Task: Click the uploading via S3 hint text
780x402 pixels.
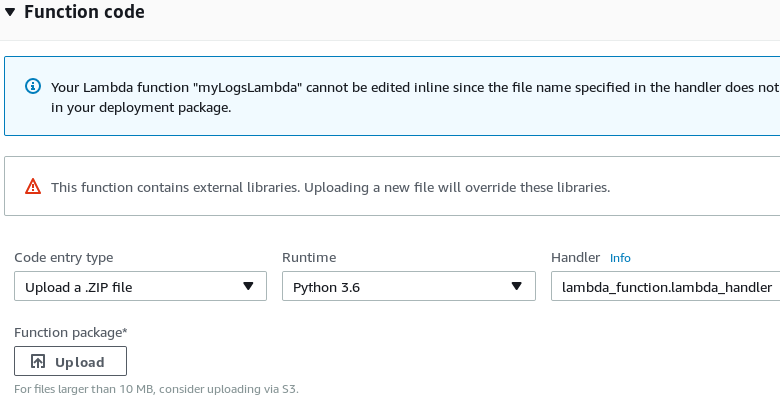Action: pyautogui.click(x=156, y=389)
